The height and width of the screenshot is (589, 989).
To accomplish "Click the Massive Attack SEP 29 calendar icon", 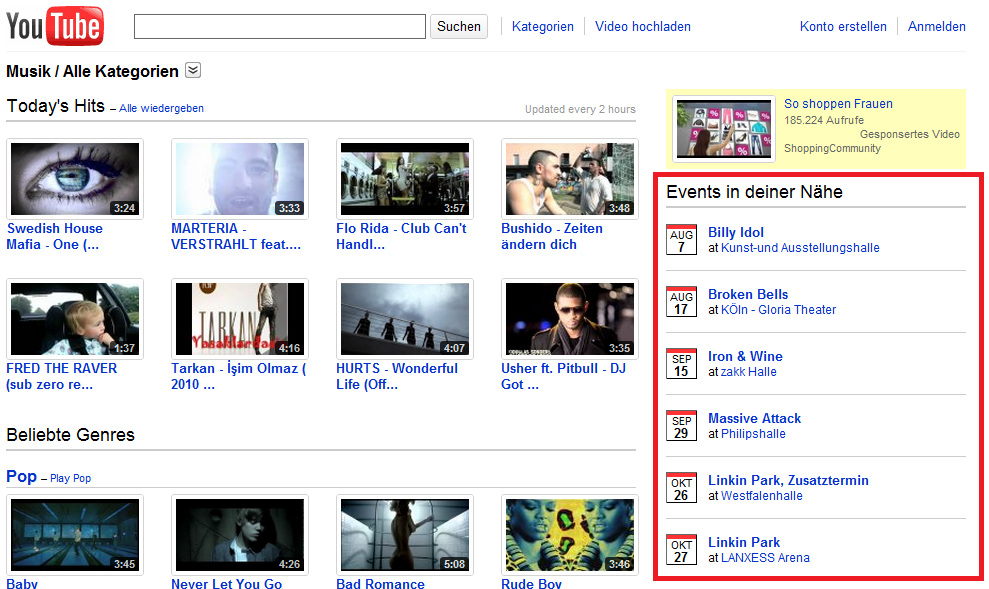I will (681, 426).
